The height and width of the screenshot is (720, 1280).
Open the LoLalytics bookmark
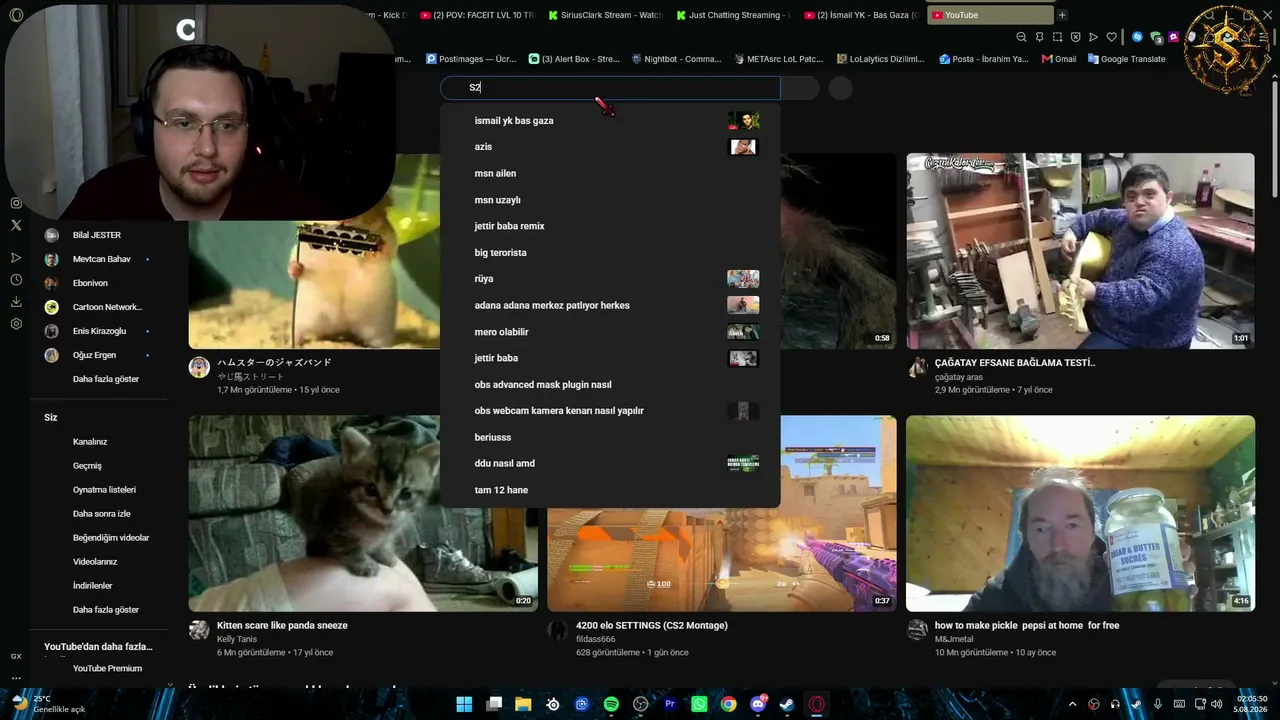point(881,59)
